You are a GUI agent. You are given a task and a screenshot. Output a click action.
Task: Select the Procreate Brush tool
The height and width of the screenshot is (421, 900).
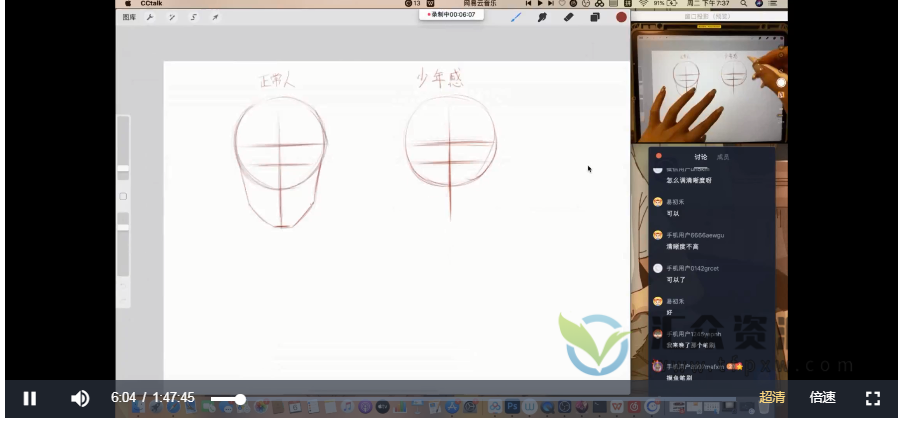click(515, 17)
